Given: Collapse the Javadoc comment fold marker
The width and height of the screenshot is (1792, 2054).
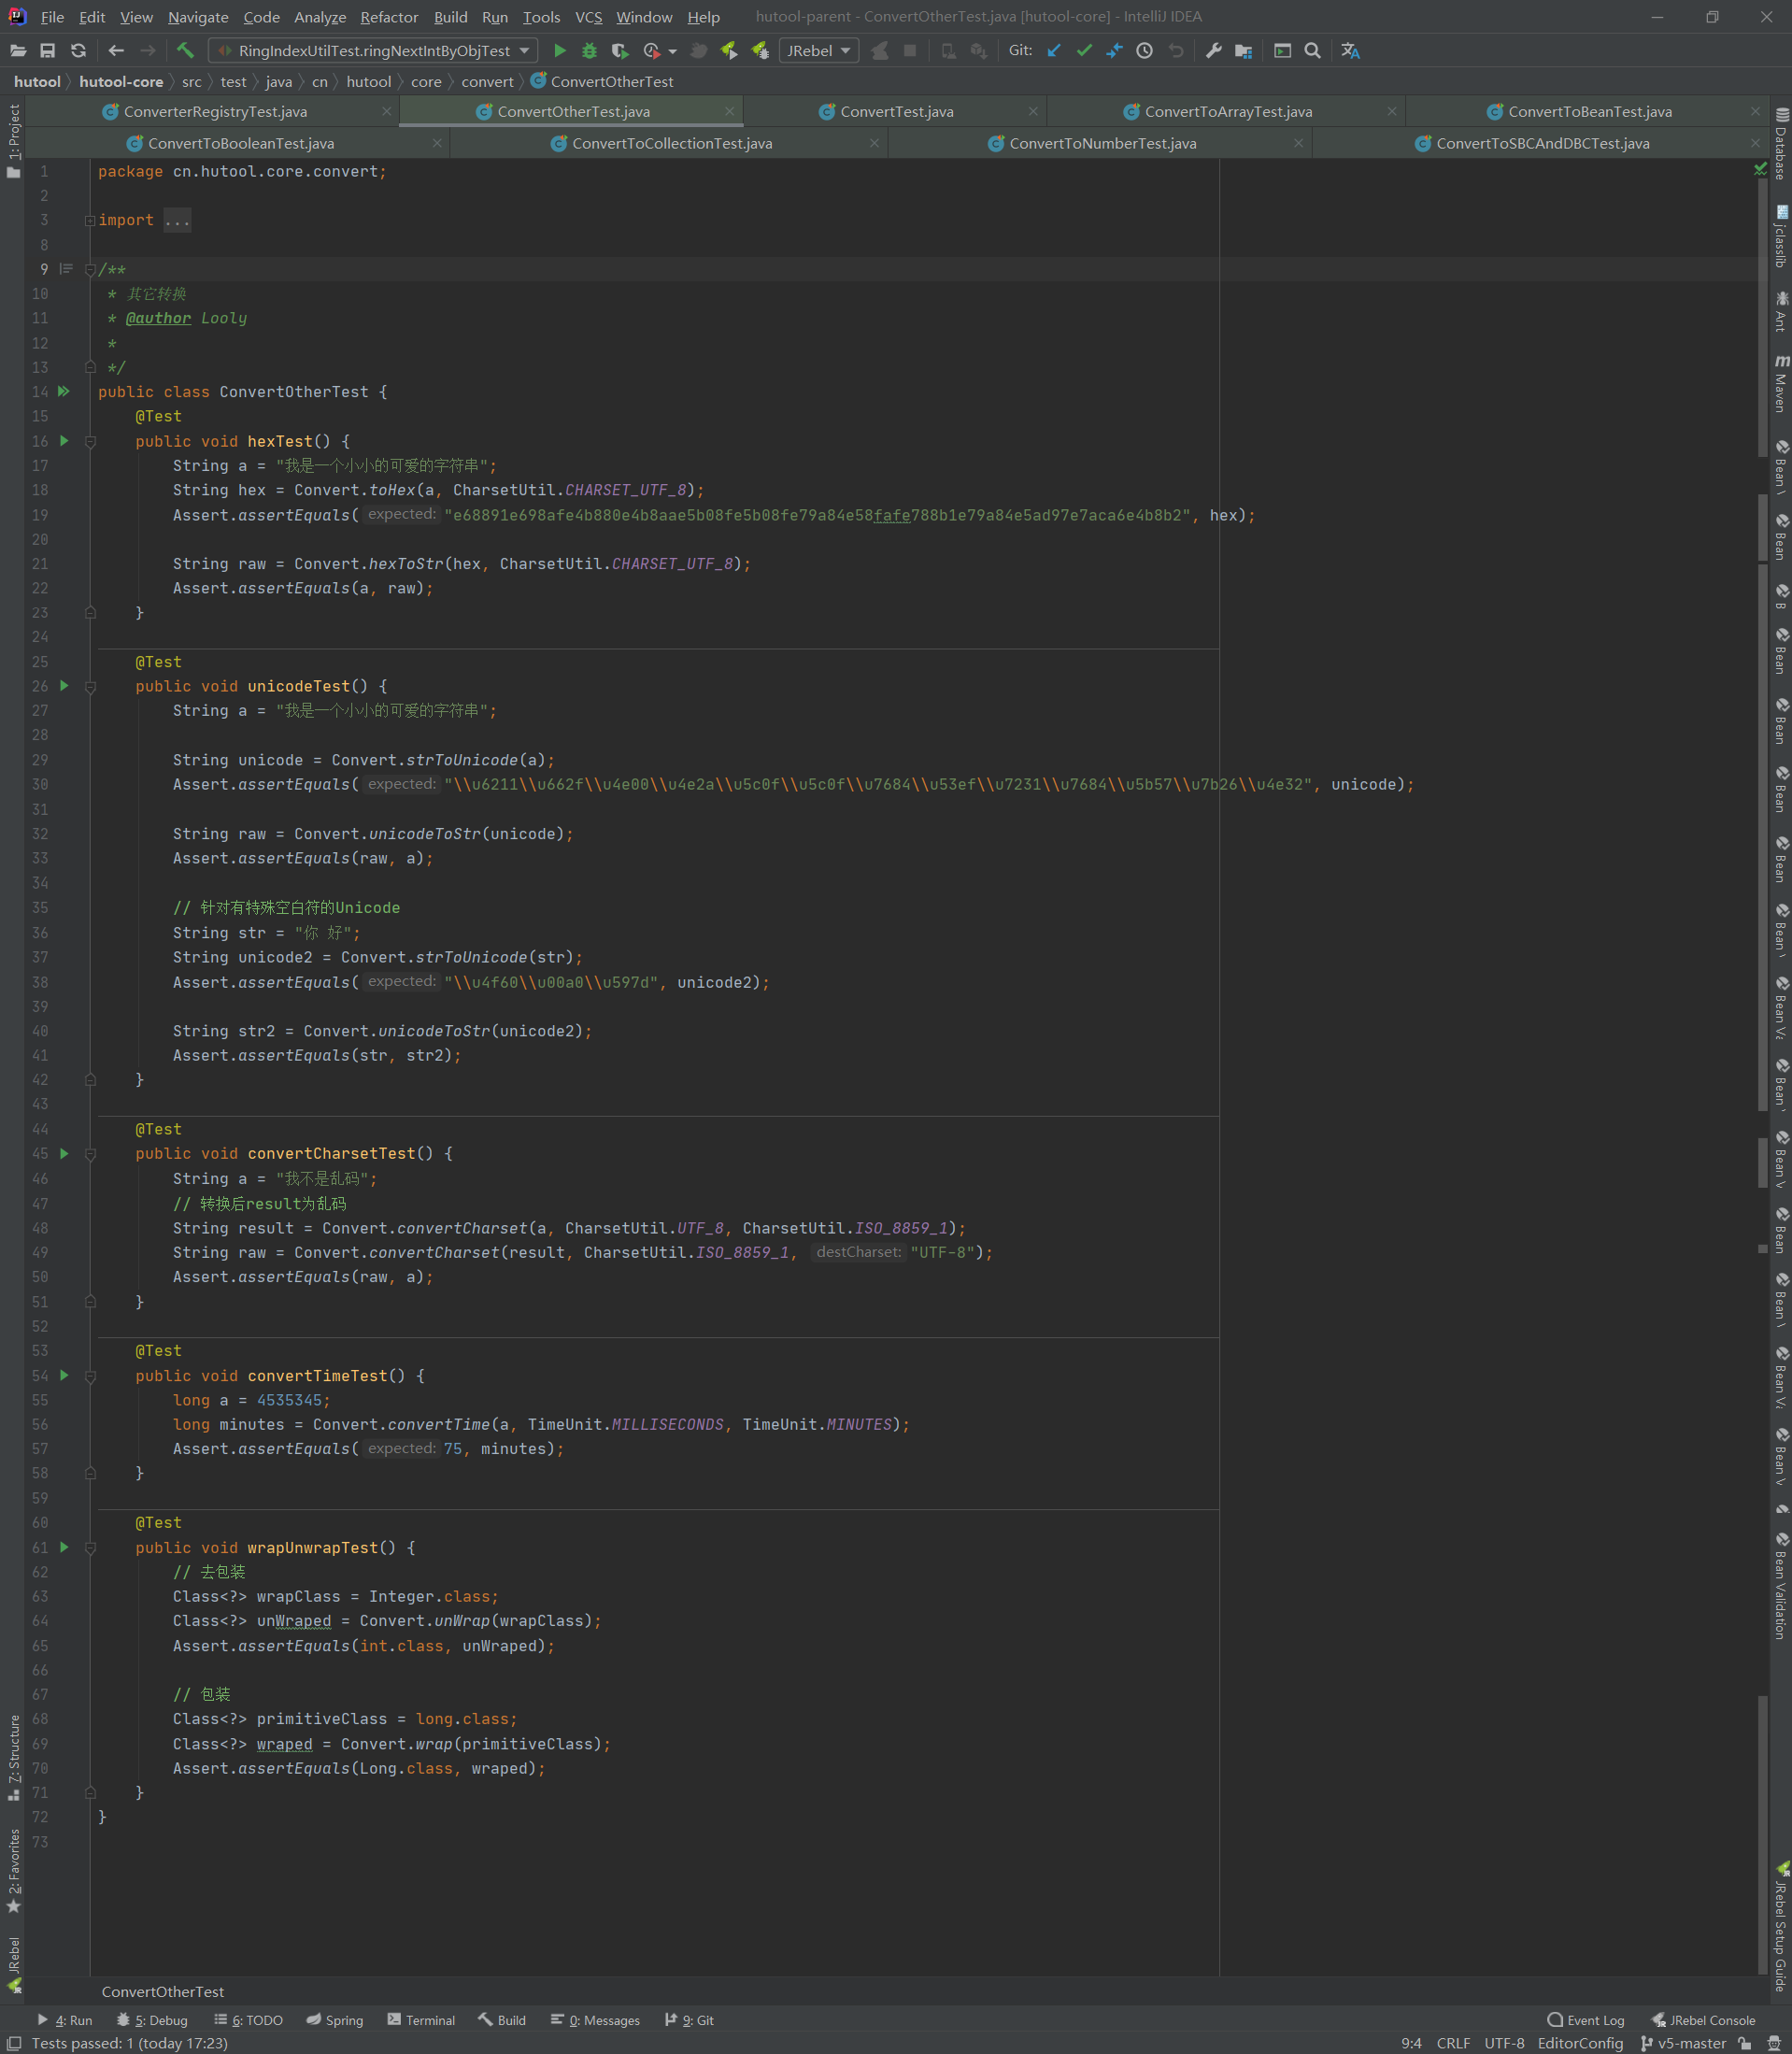Looking at the screenshot, I should [x=90, y=269].
